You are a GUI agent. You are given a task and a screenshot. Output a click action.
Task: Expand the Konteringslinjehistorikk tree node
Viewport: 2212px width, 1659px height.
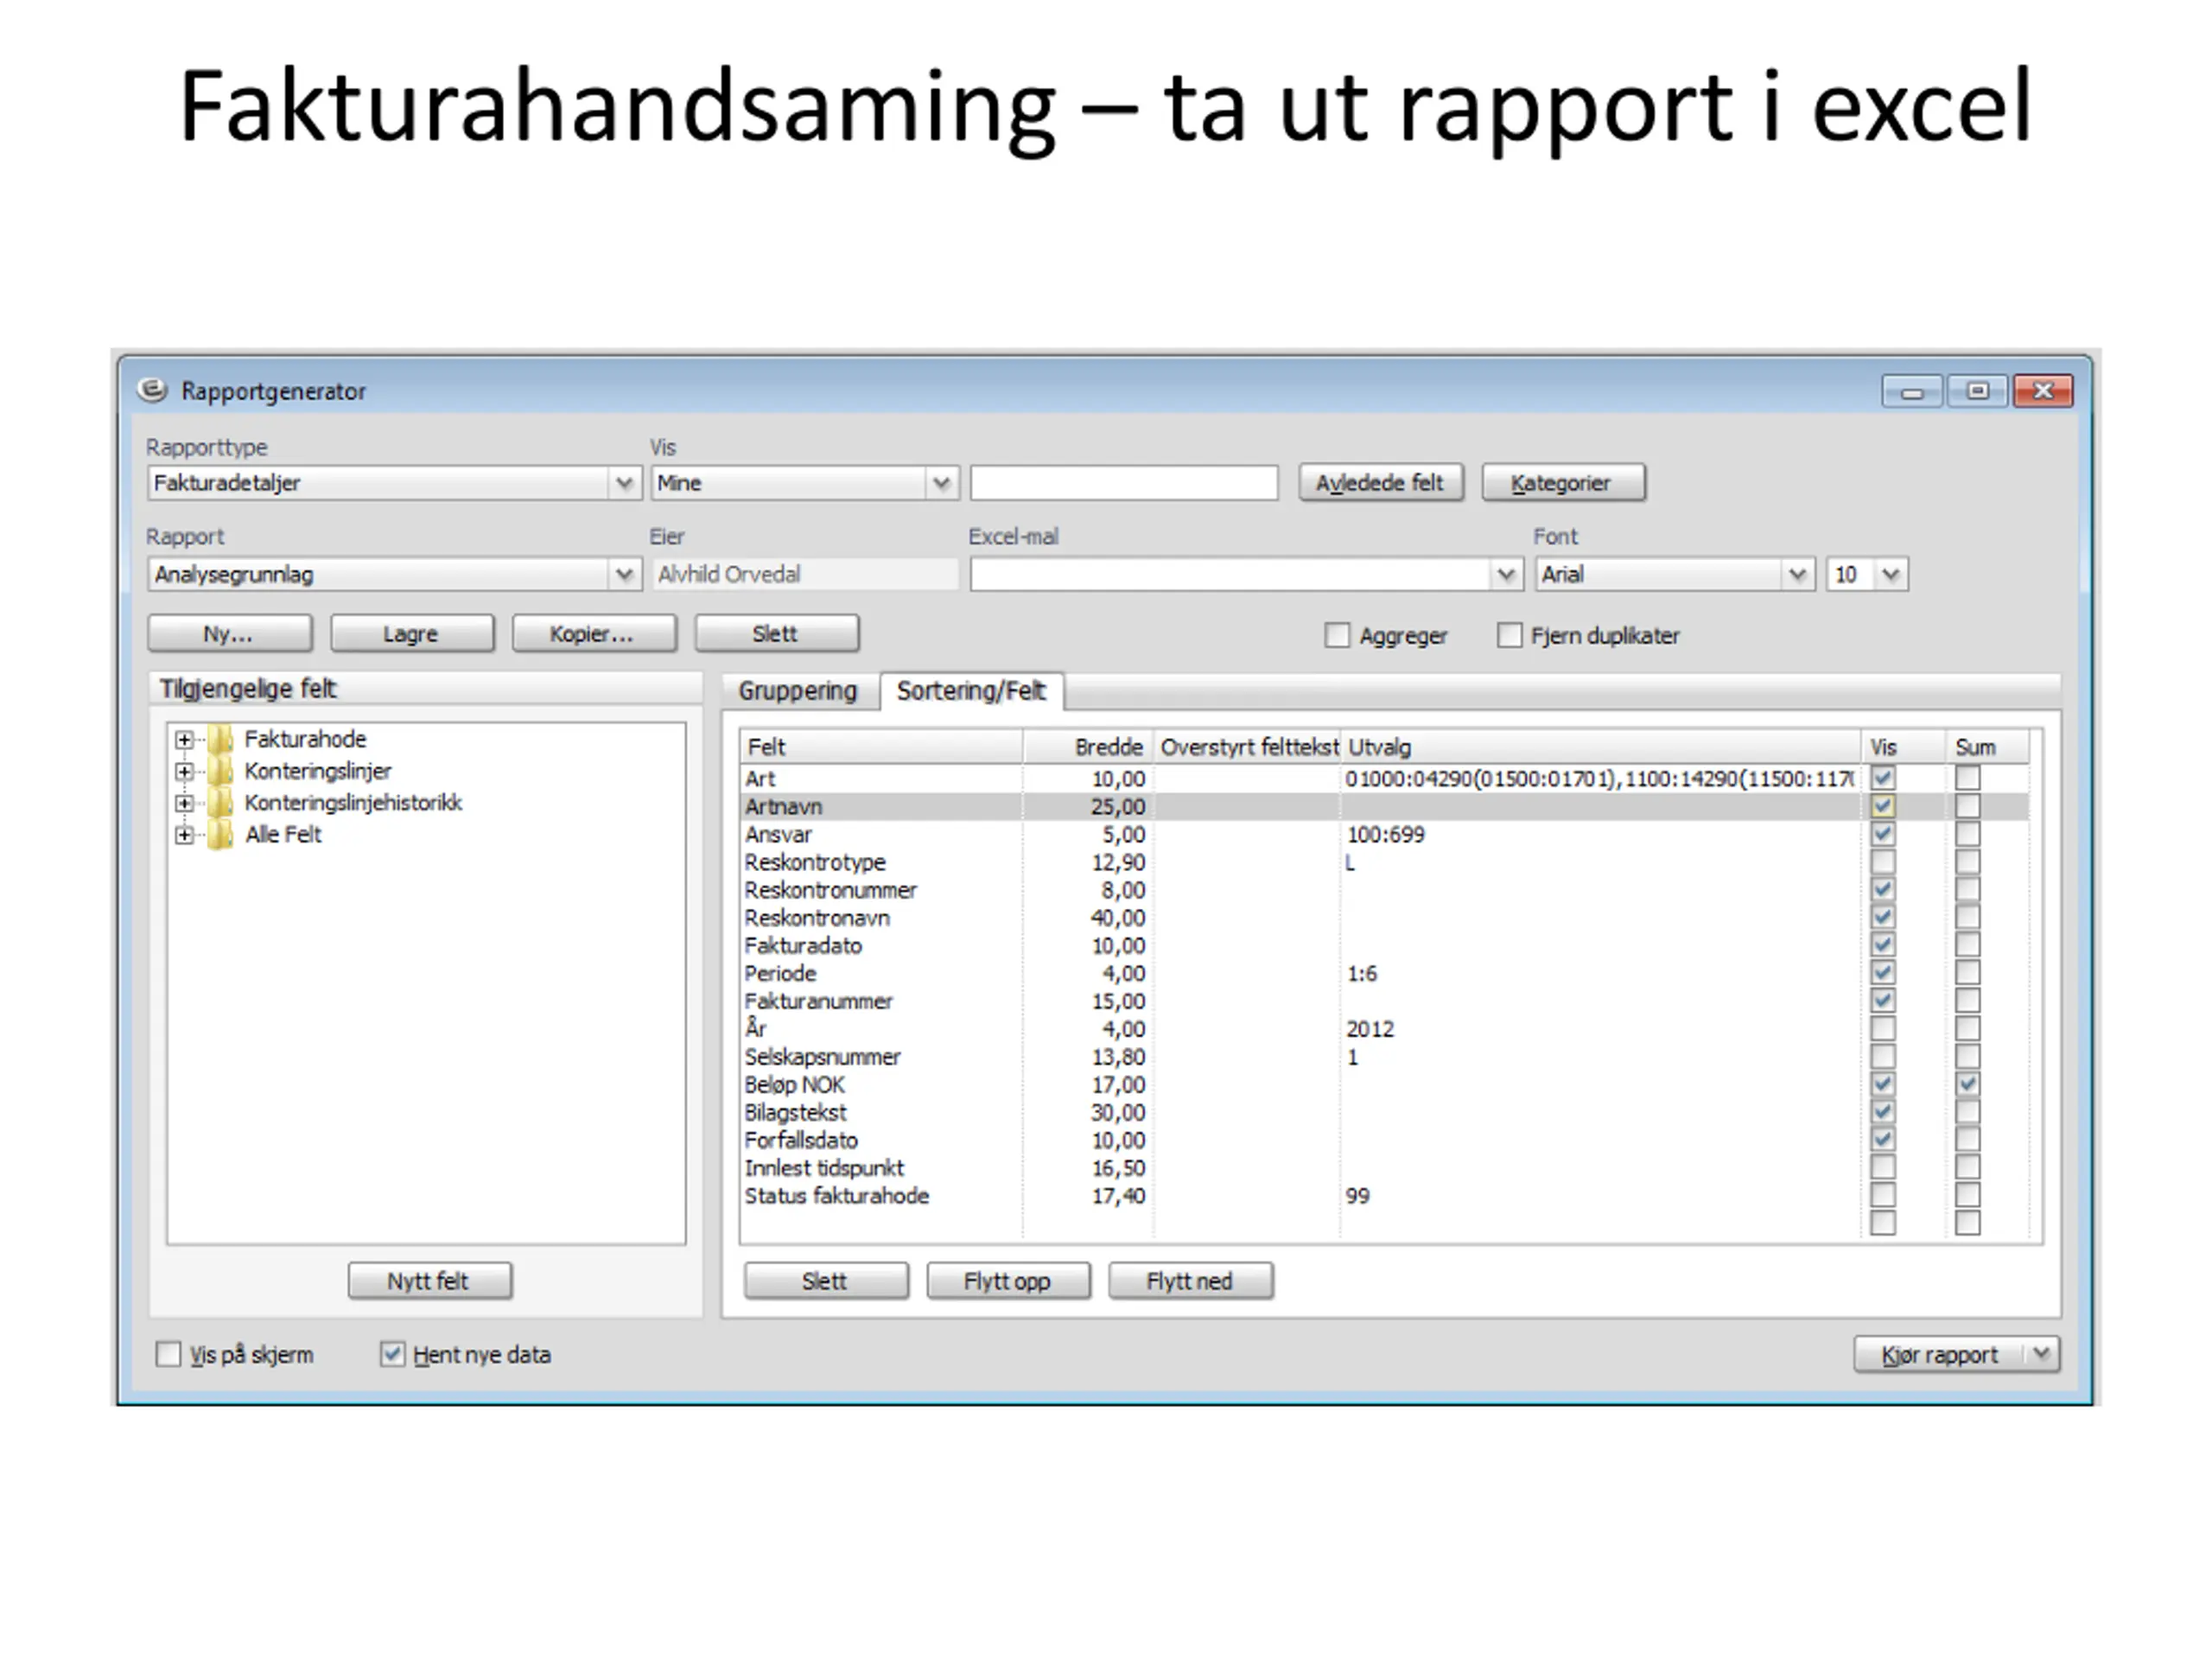[184, 803]
